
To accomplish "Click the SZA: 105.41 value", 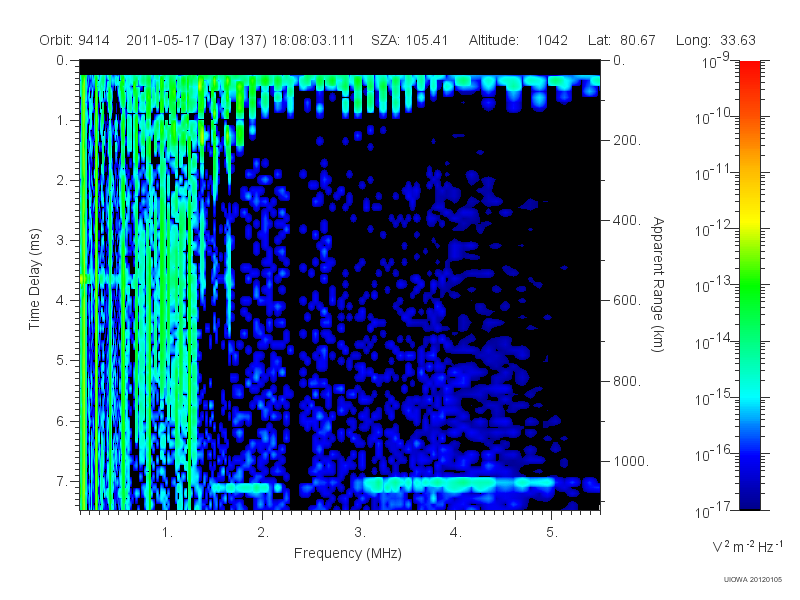I will coord(410,40).
